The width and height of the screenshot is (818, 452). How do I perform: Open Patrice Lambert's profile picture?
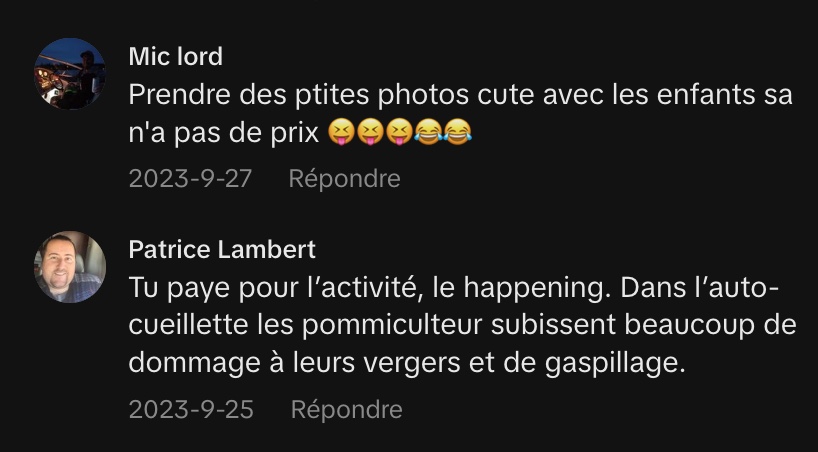pyautogui.click(x=70, y=267)
